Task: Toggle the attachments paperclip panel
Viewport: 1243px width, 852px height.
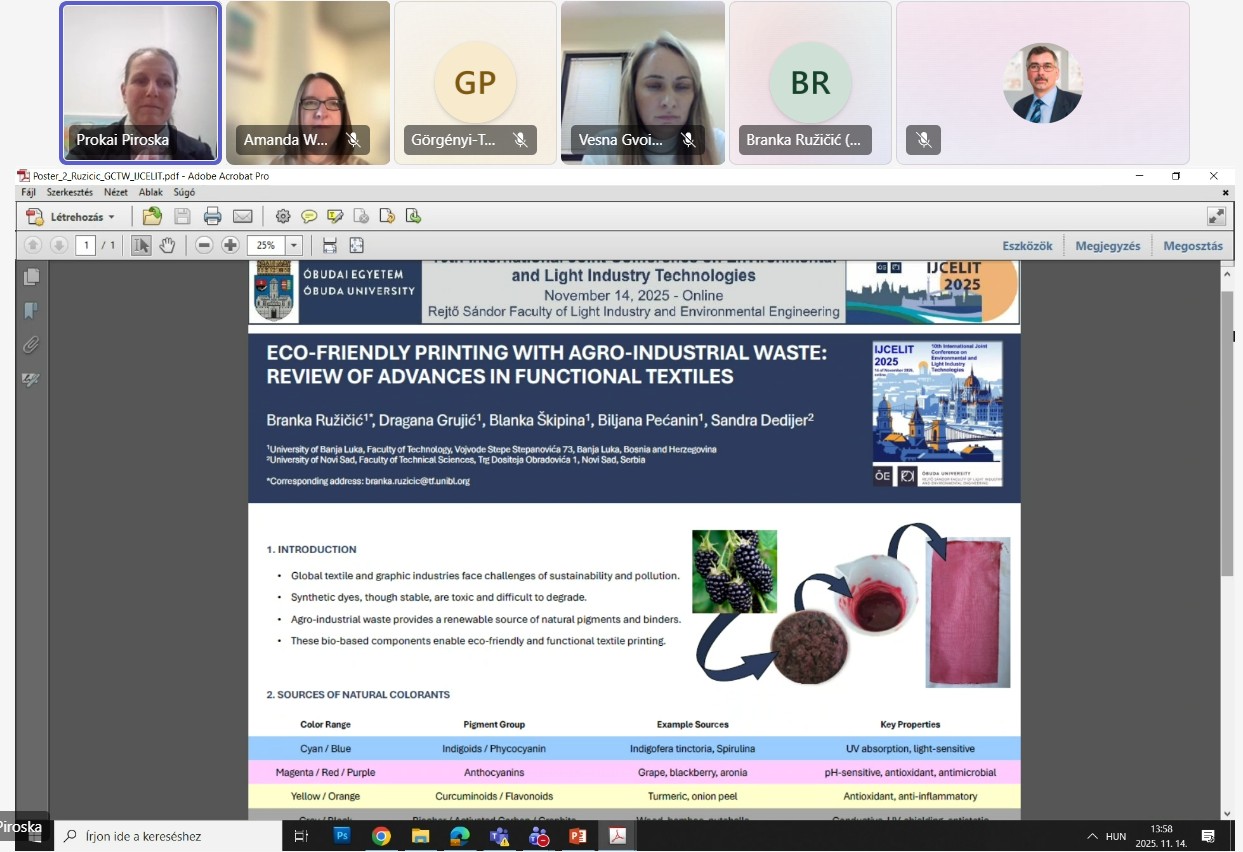Action: point(32,345)
